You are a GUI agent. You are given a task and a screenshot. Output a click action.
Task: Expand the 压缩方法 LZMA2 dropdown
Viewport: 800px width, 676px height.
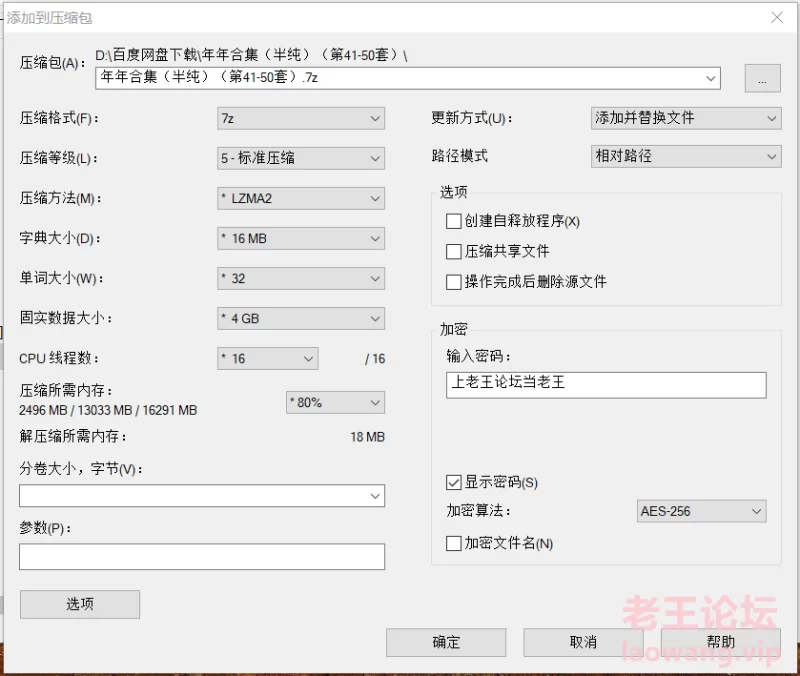pyautogui.click(x=301, y=198)
